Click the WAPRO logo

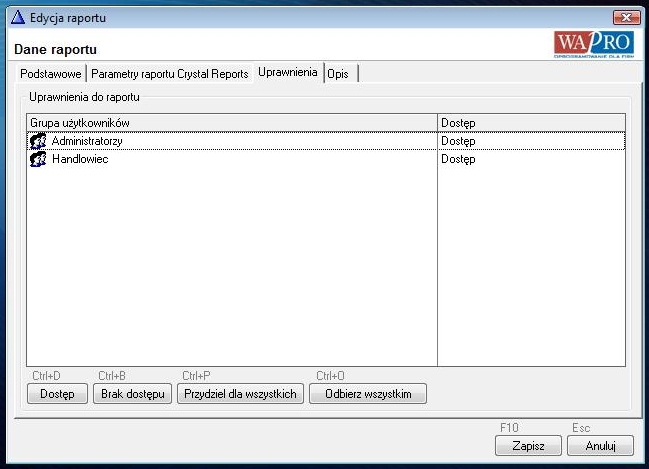point(594,45)
